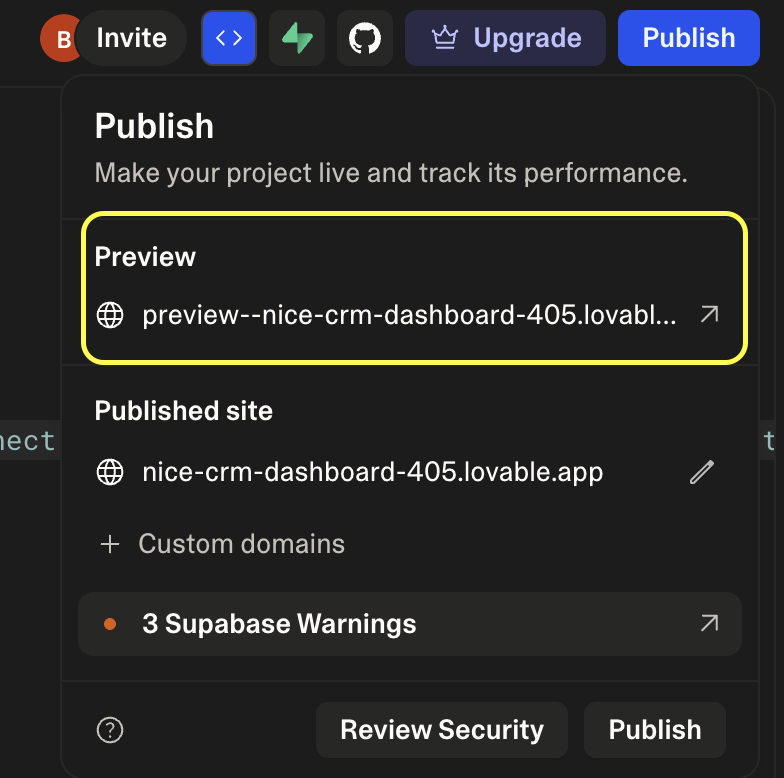Image resolution: width=784 pixels, height=778 pixels.
Task: Open nice-crm-dashboard-405.lovable.app link
Action: [x=372, y=472]
